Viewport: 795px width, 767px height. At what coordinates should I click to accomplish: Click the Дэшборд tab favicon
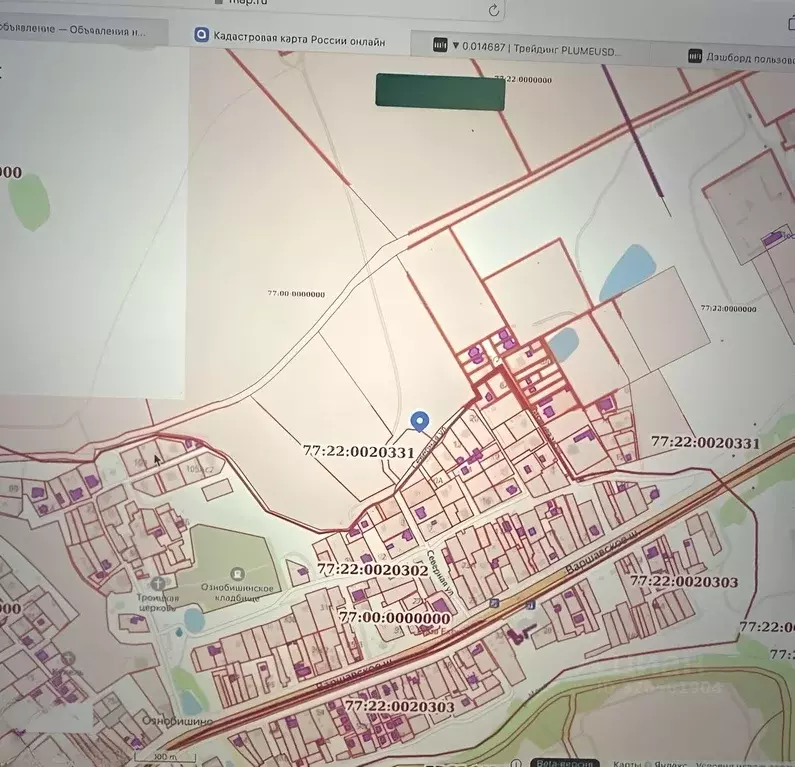(694, 57)
